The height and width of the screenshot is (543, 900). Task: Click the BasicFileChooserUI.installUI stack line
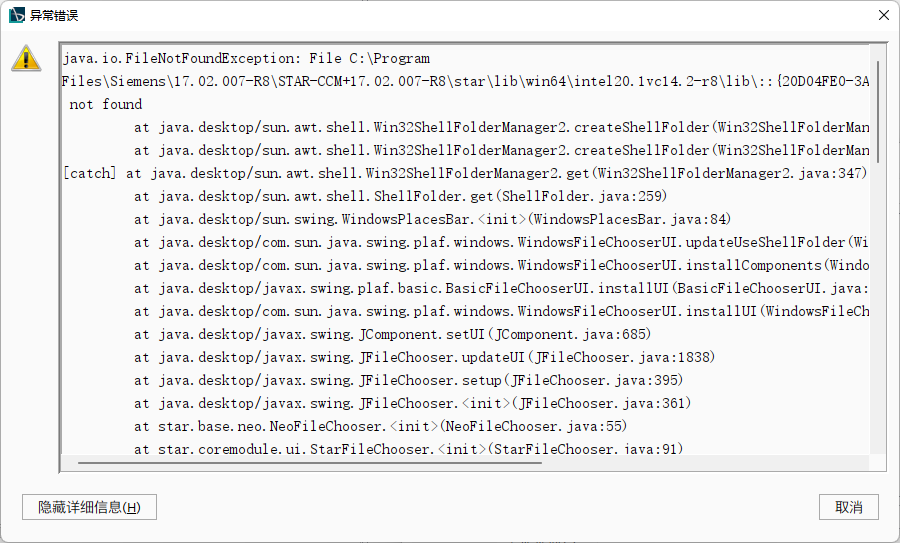500,288
